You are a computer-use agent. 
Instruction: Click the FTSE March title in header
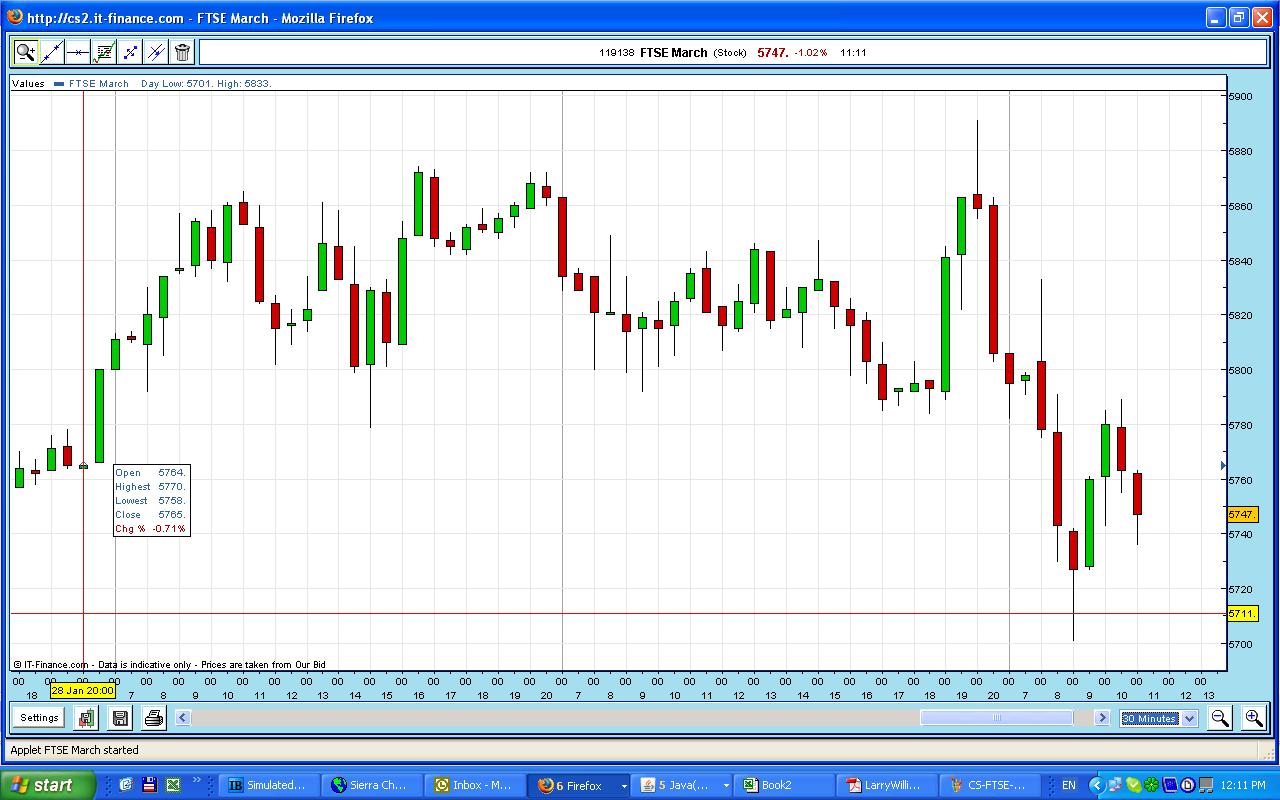[x=673, y=52]
